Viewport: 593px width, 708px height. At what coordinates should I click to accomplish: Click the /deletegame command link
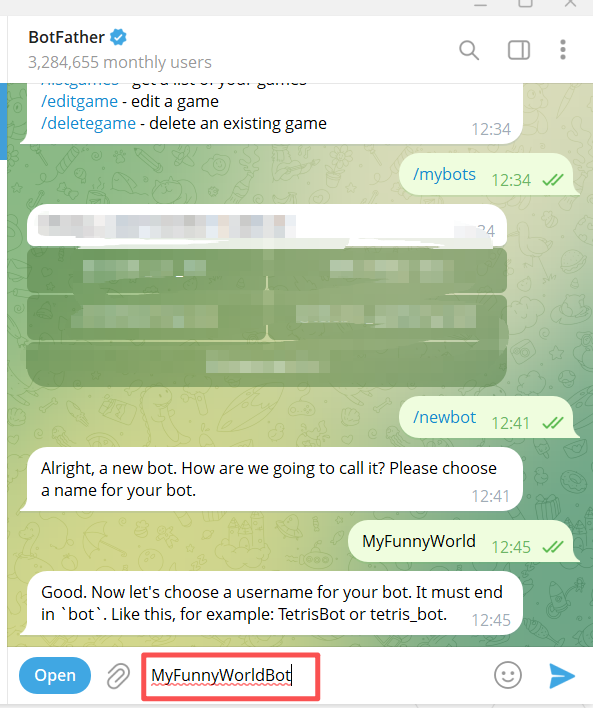coord(89,123)
